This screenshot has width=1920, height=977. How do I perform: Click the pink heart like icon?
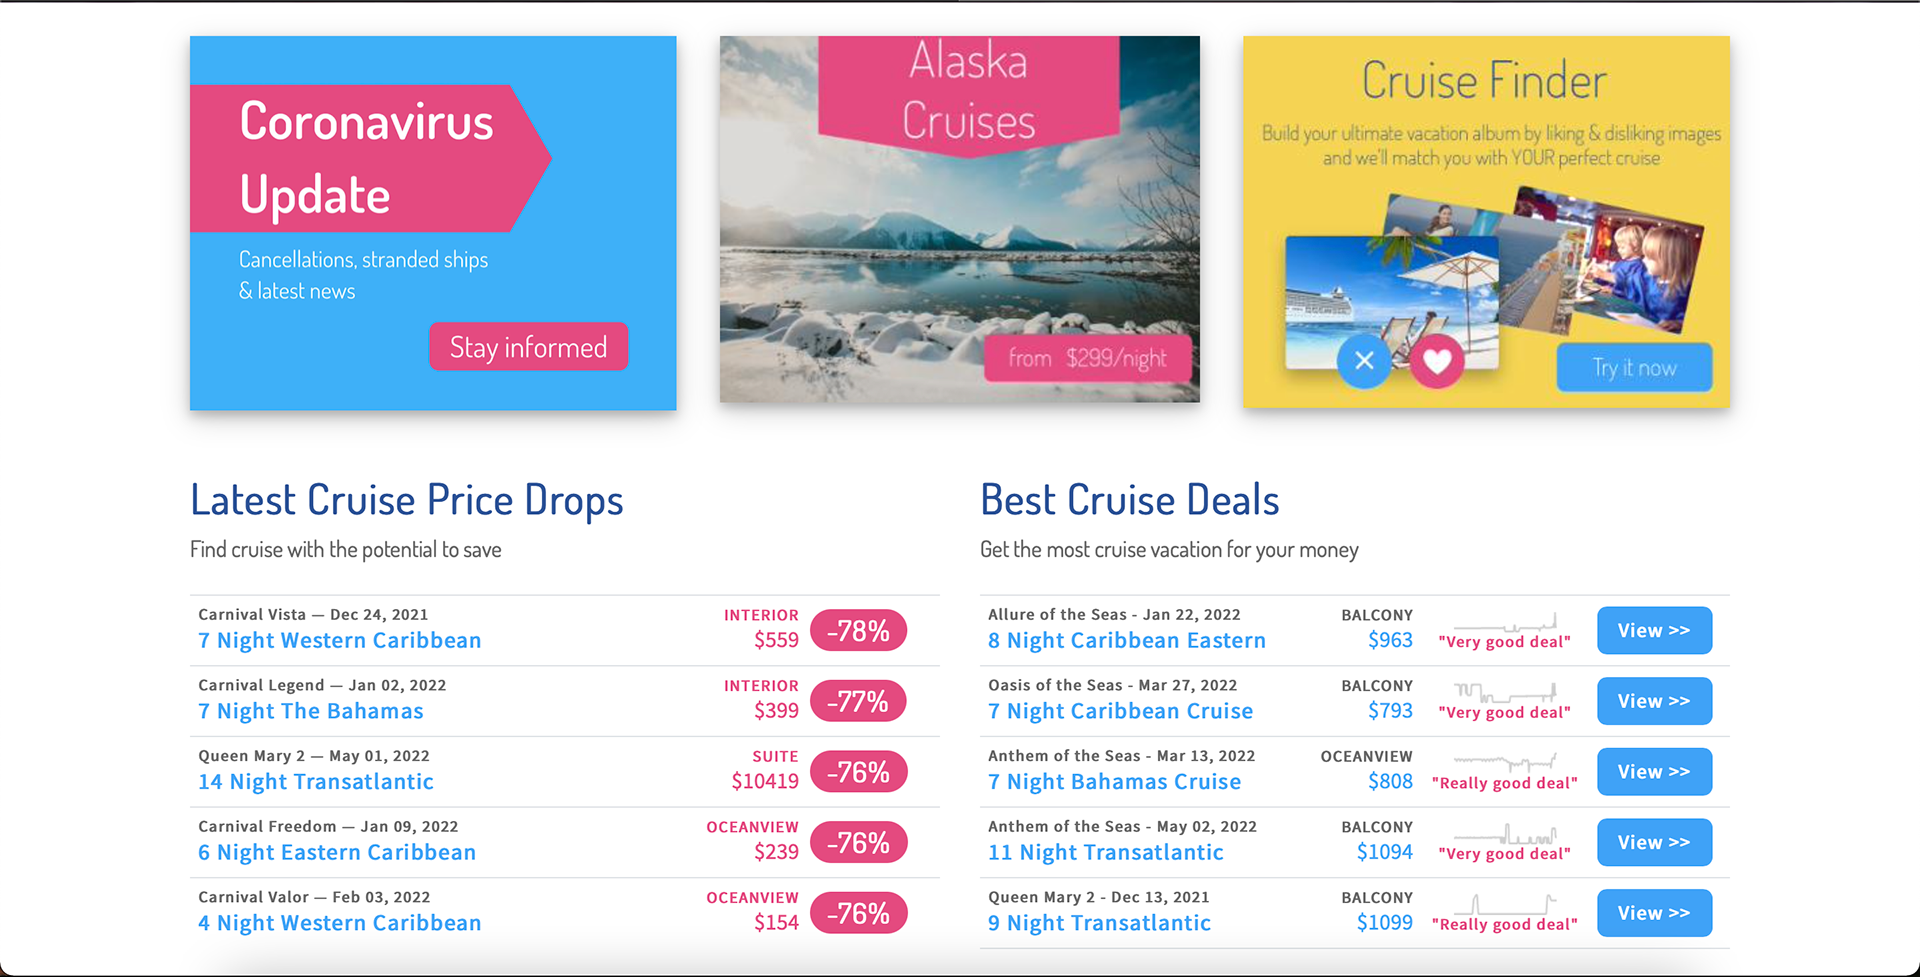click(1437, 362)
